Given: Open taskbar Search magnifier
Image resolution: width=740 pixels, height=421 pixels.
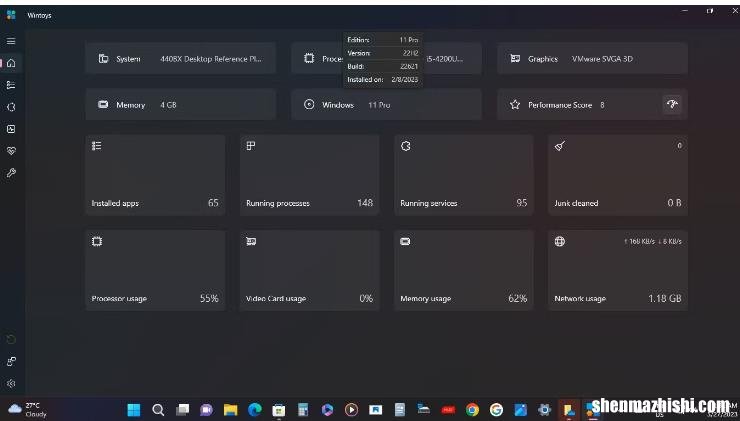Looking at the screenshot, I should [x=158, y=410].
